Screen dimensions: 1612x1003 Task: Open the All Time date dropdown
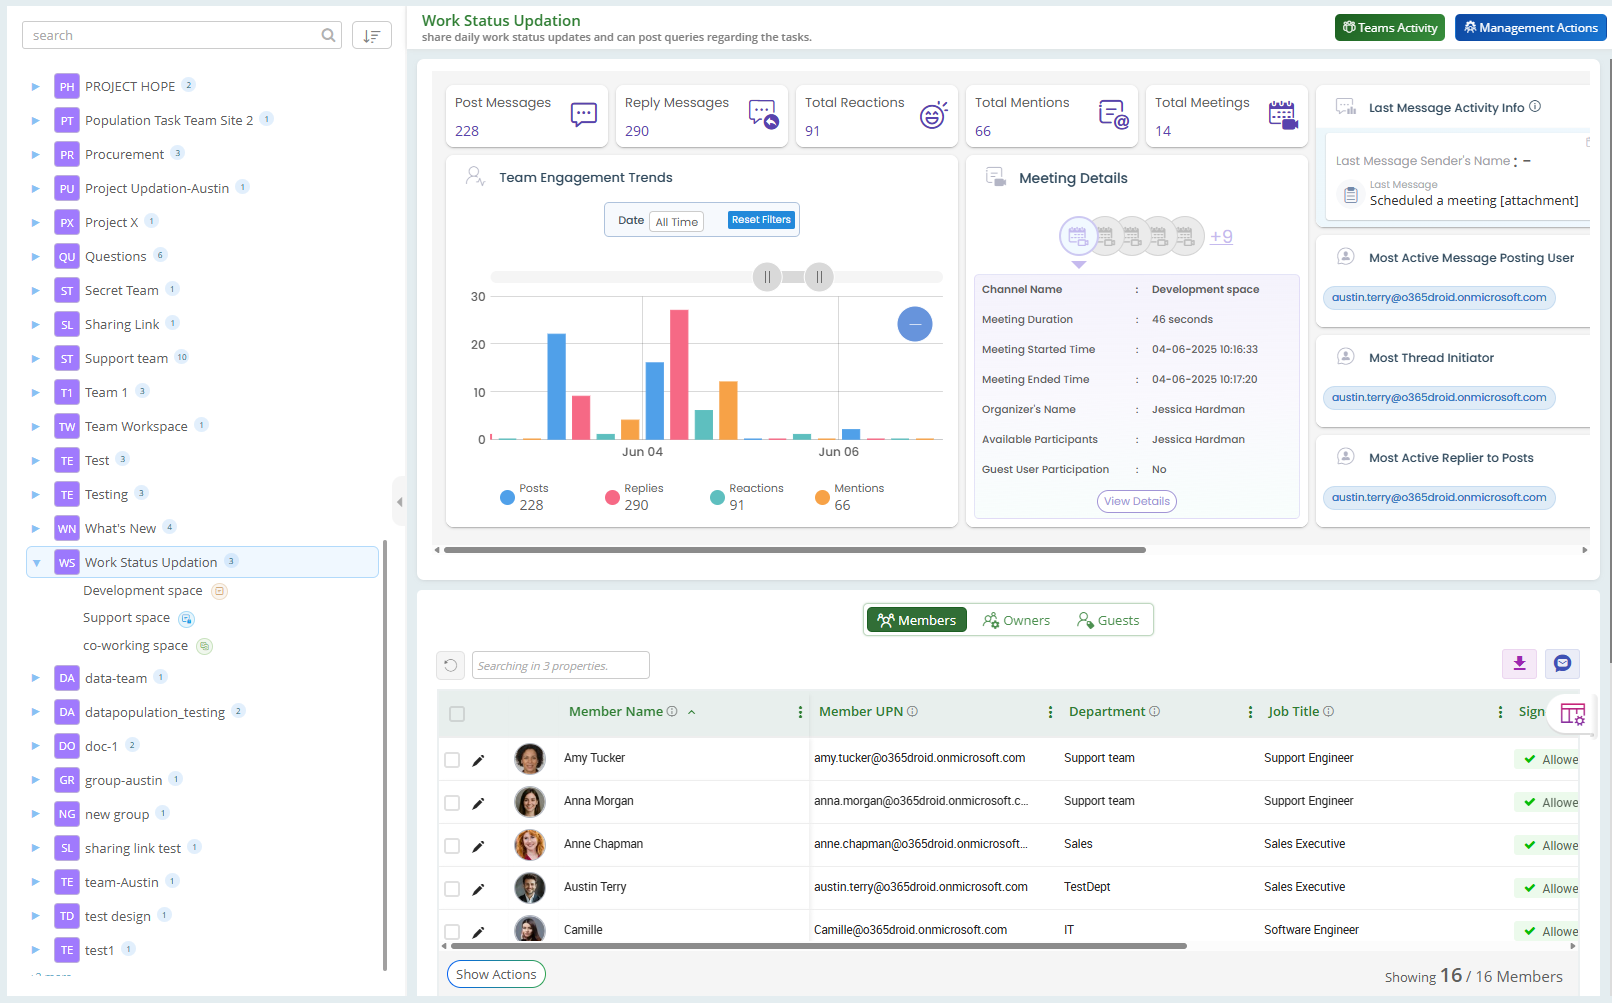point(677,222)
